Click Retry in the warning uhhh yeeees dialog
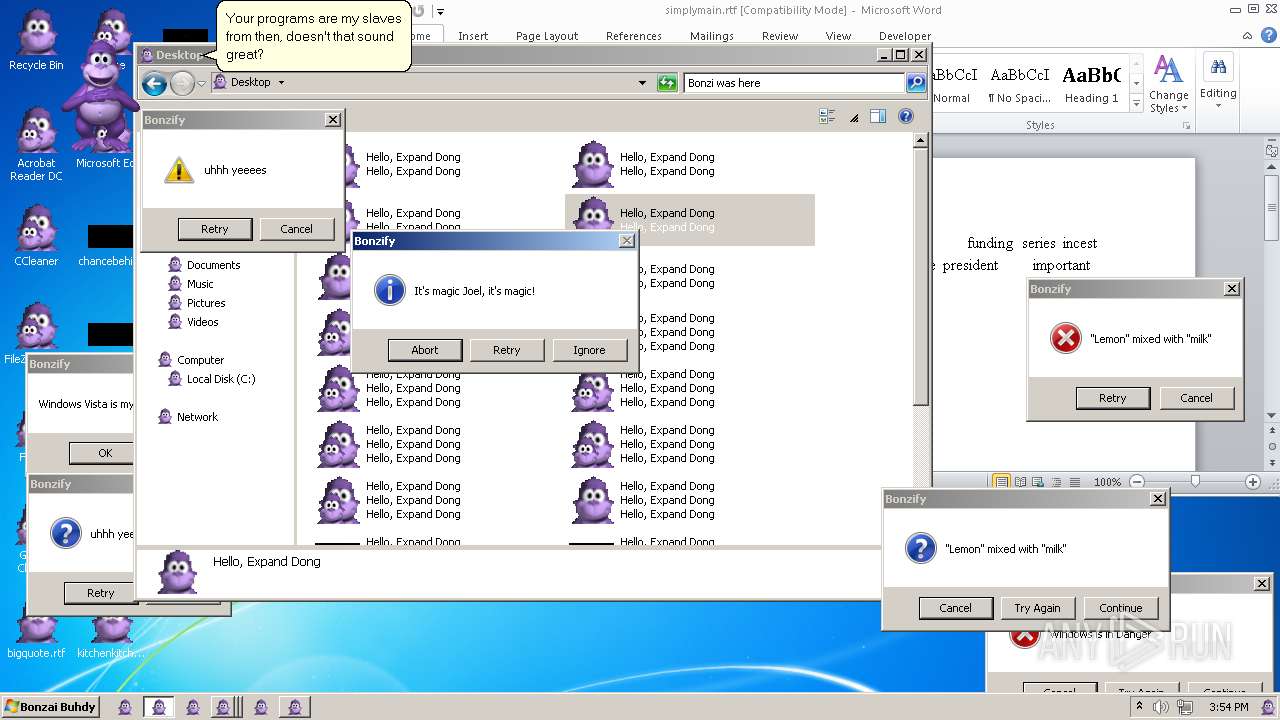 tap(215, 229)
